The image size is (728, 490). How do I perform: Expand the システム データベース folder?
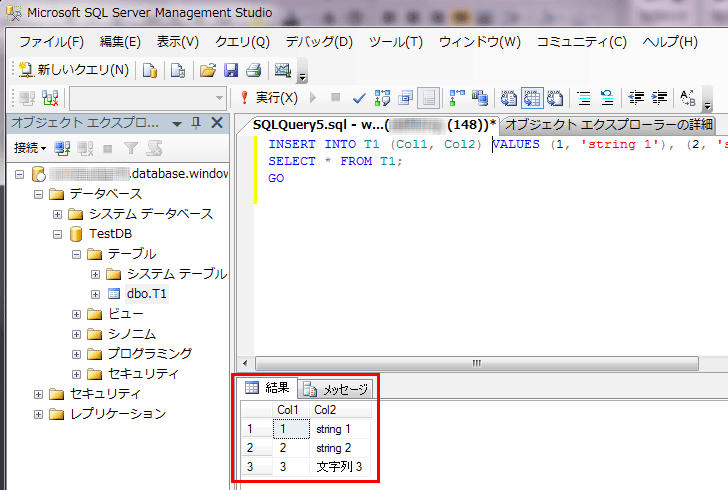[57, 215]
